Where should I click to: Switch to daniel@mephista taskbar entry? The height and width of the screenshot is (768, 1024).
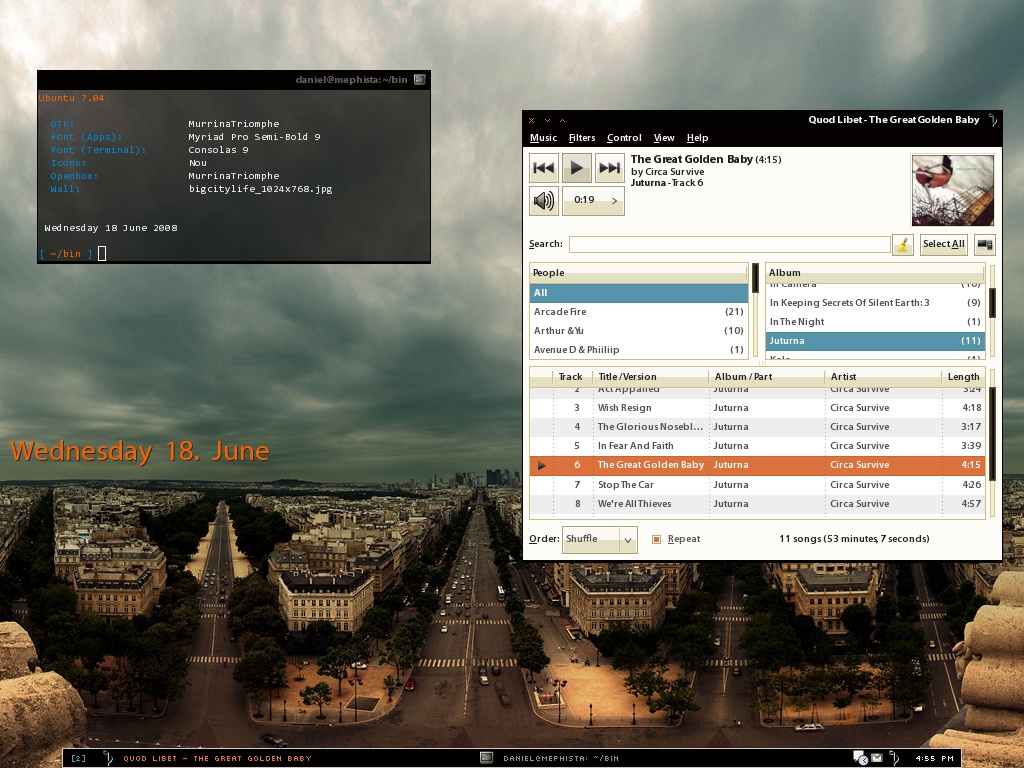(x=561, y=758)
